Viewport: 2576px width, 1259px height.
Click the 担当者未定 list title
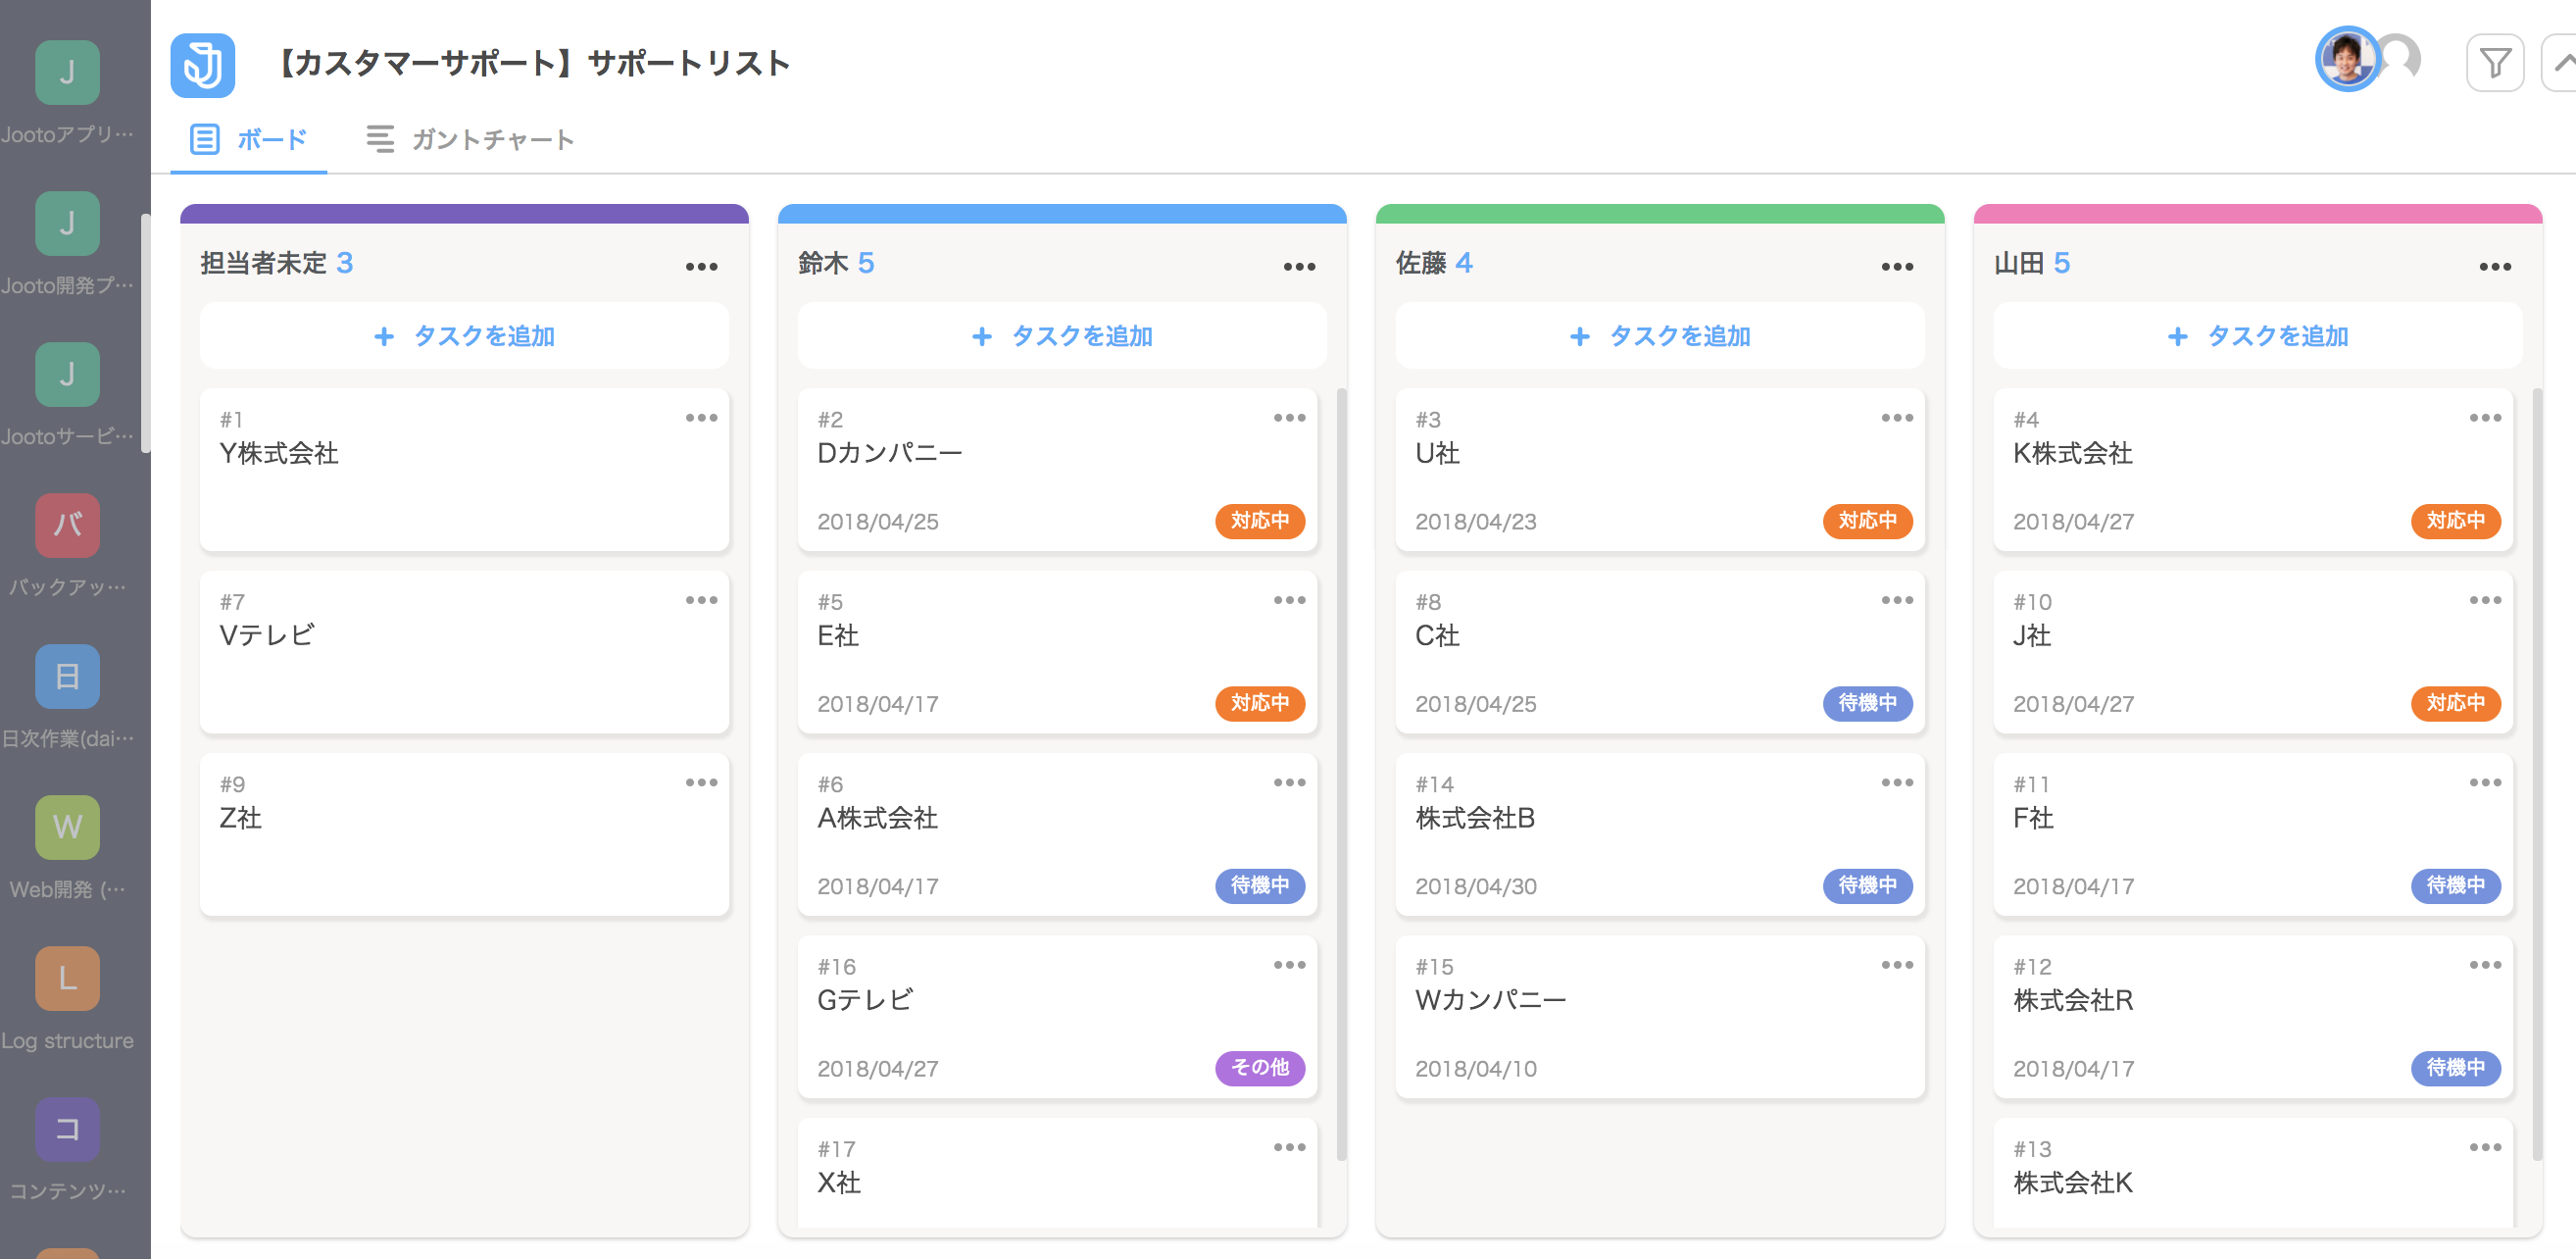pos(264,263)
